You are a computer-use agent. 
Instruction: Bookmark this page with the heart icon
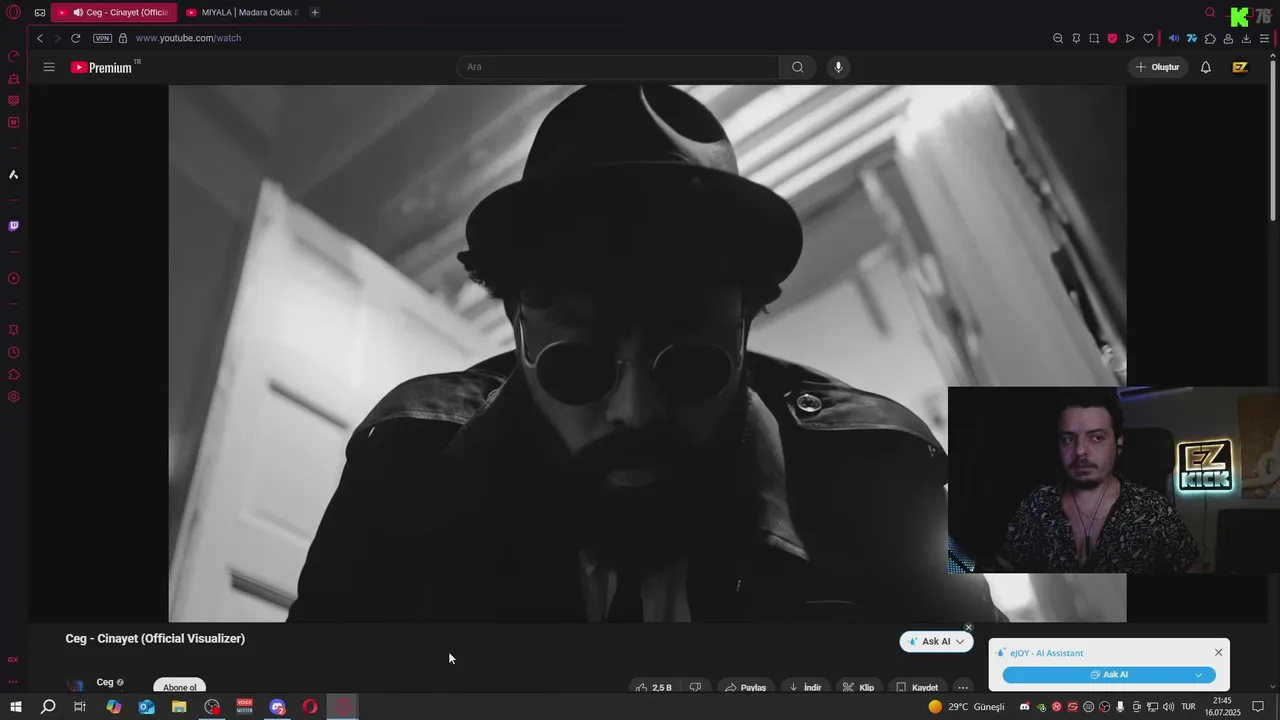[x=1148, y=39]
